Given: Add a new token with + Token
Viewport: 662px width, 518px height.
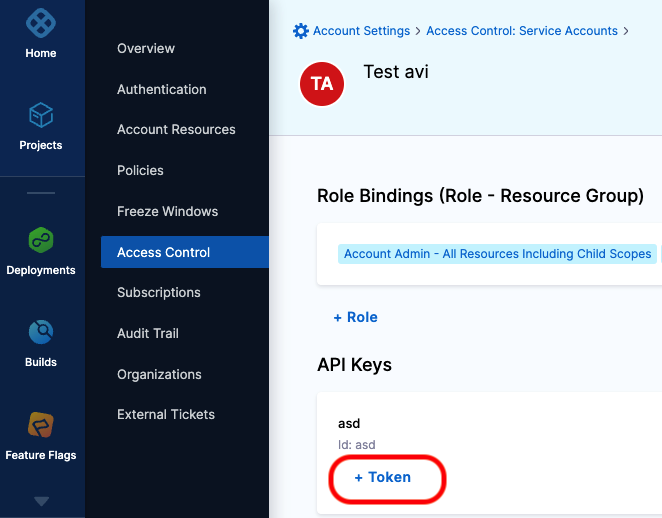Looking at the screenshot, I should 383,477.
